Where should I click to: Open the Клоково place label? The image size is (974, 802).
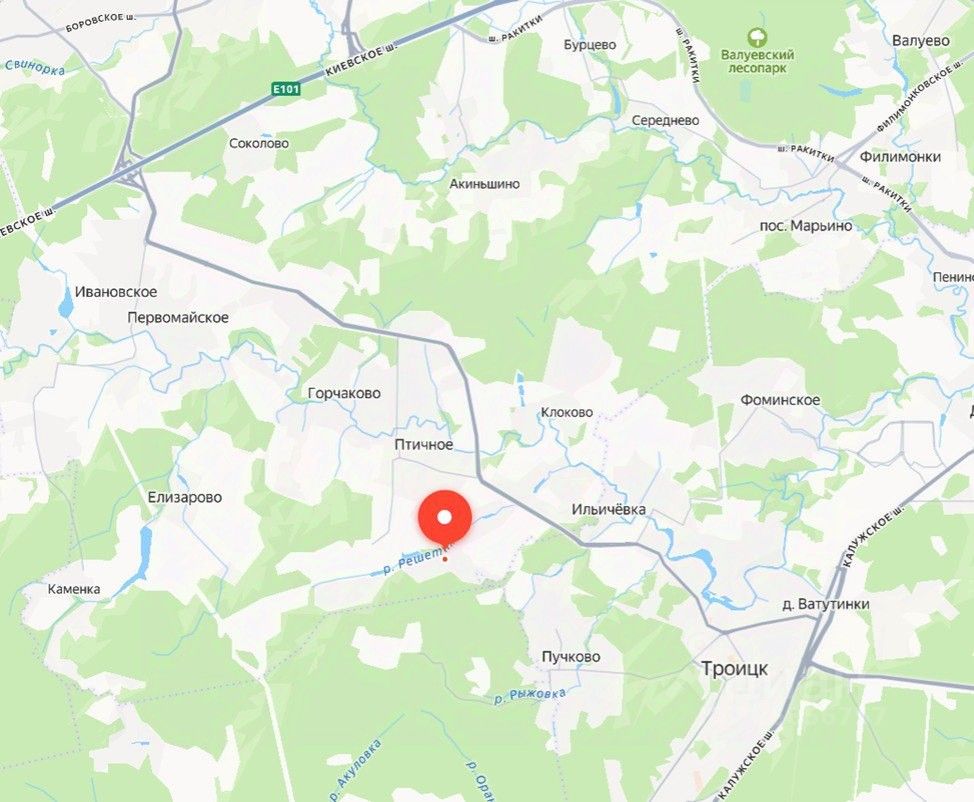coord(567,412)
